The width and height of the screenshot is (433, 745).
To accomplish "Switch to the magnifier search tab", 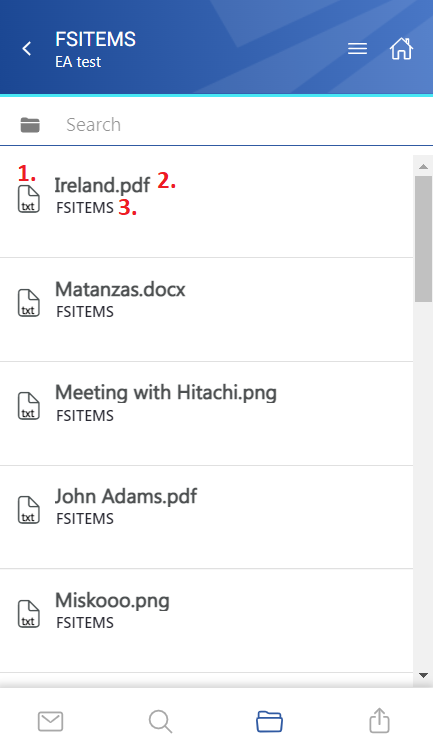I will click(160, 721).
